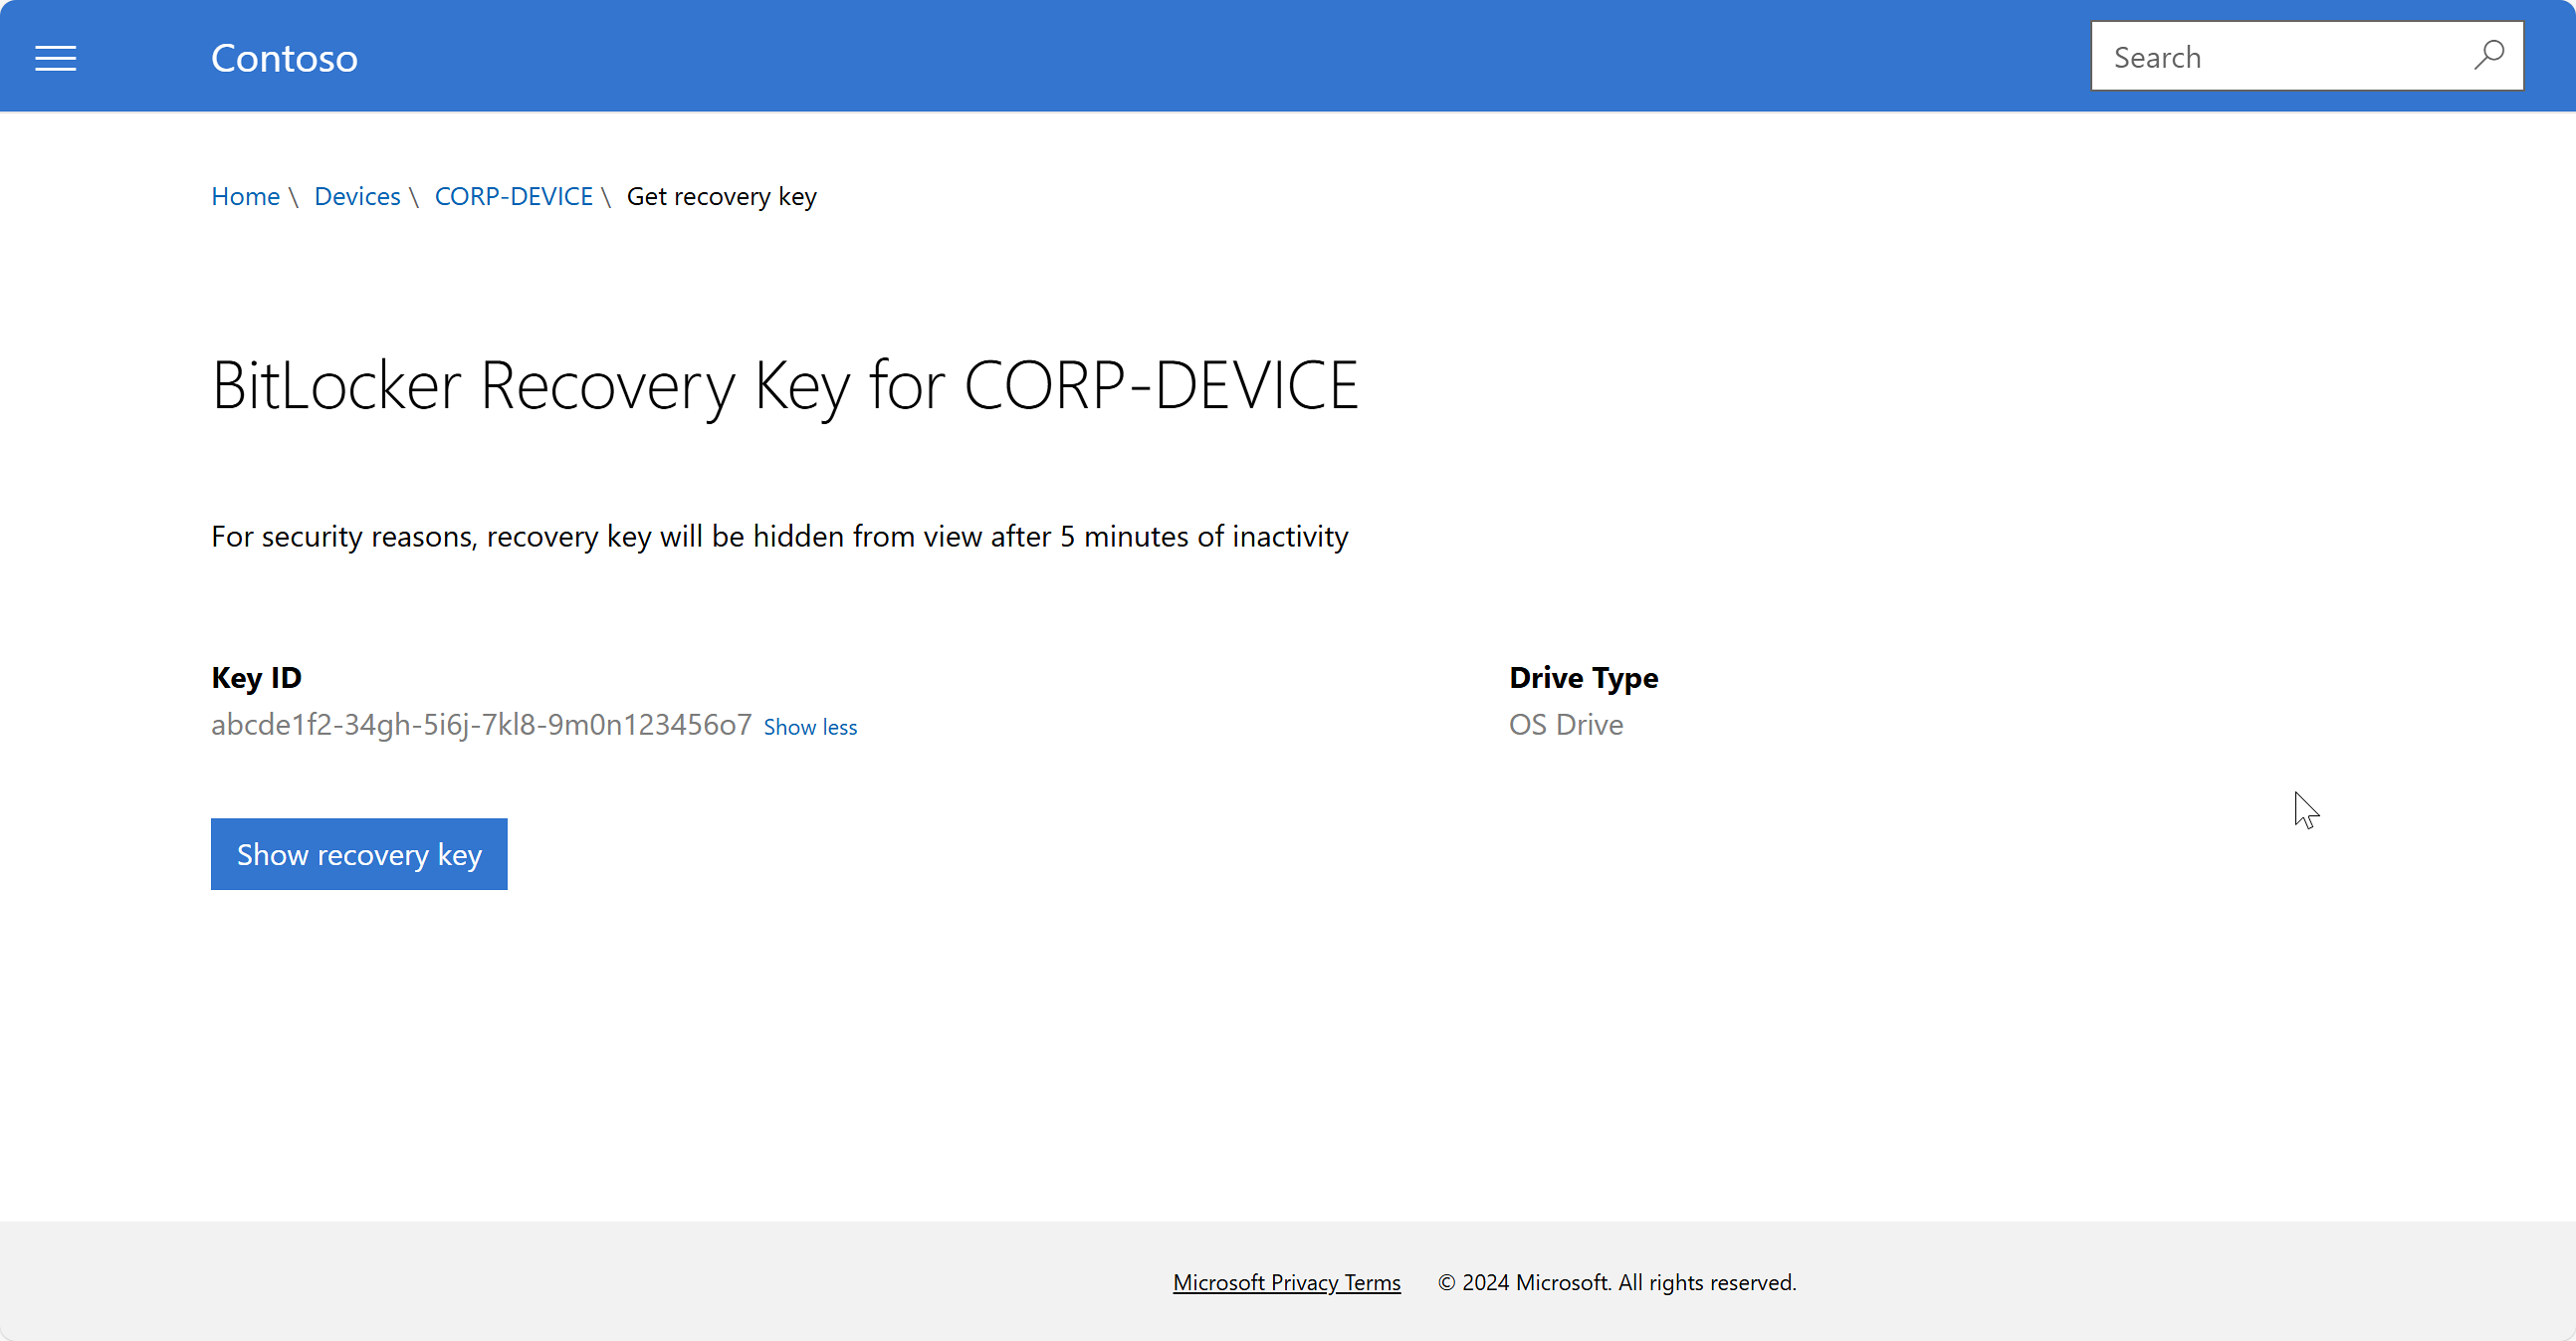Screen dimensions: 2576x1341
Task: Click the CORP-DEVICE breadcrumb link
Action: click(513, 196)
